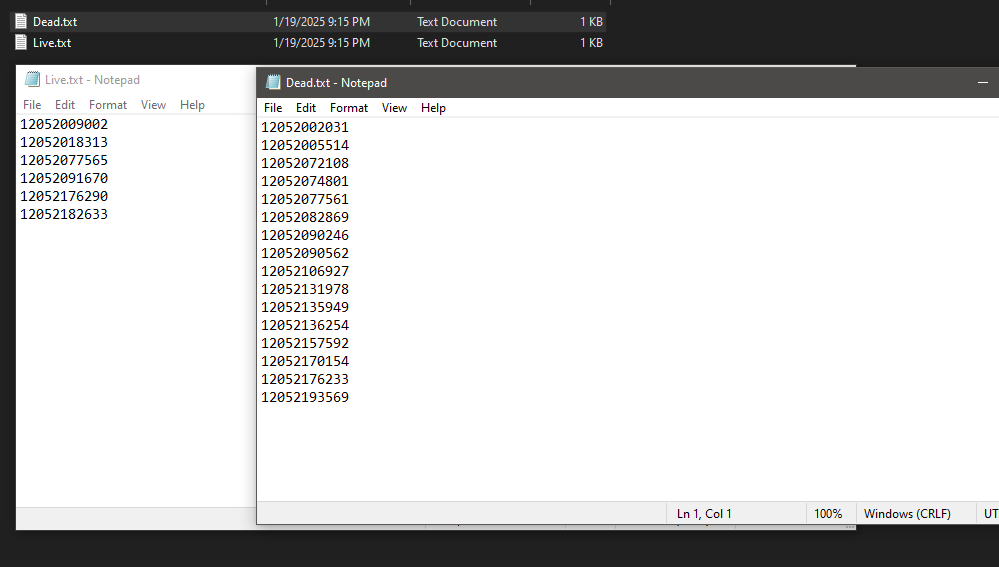Click the 1 KB size of Live.txt

(591, 43)
